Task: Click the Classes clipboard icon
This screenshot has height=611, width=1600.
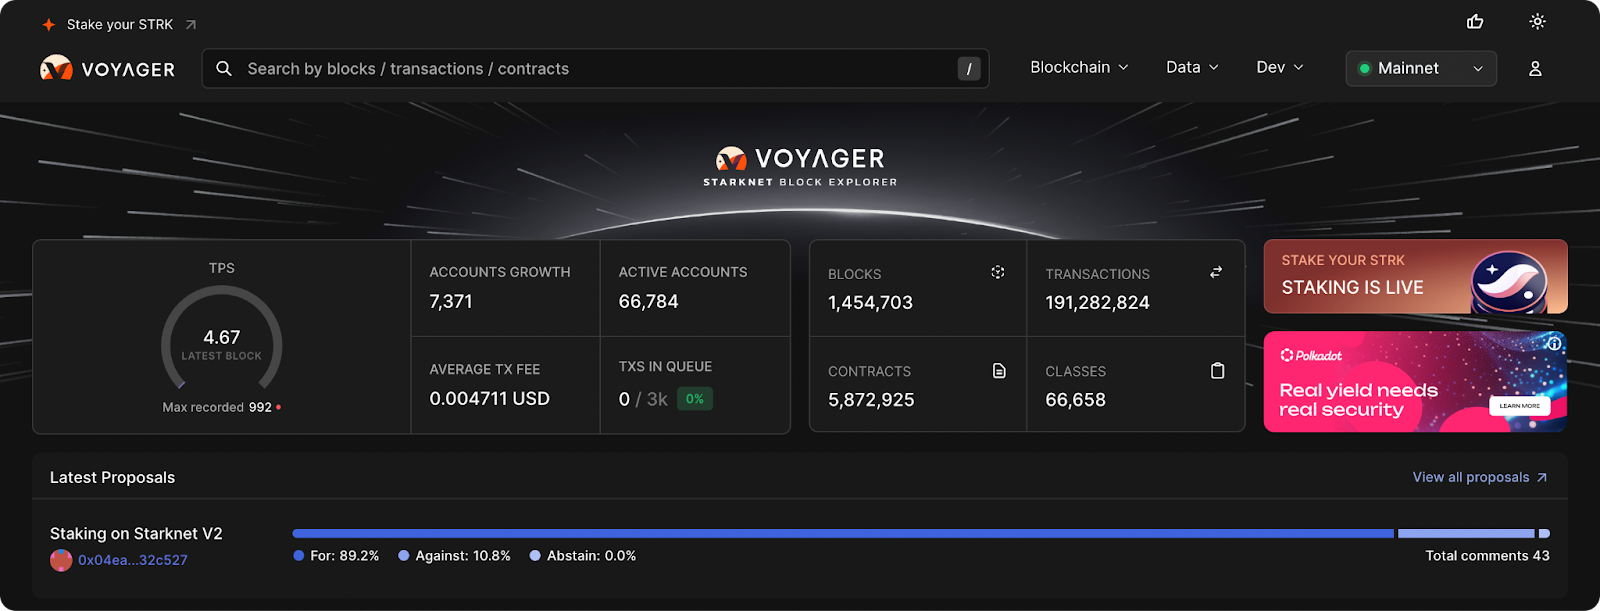Action: (x=1217, y=371)
